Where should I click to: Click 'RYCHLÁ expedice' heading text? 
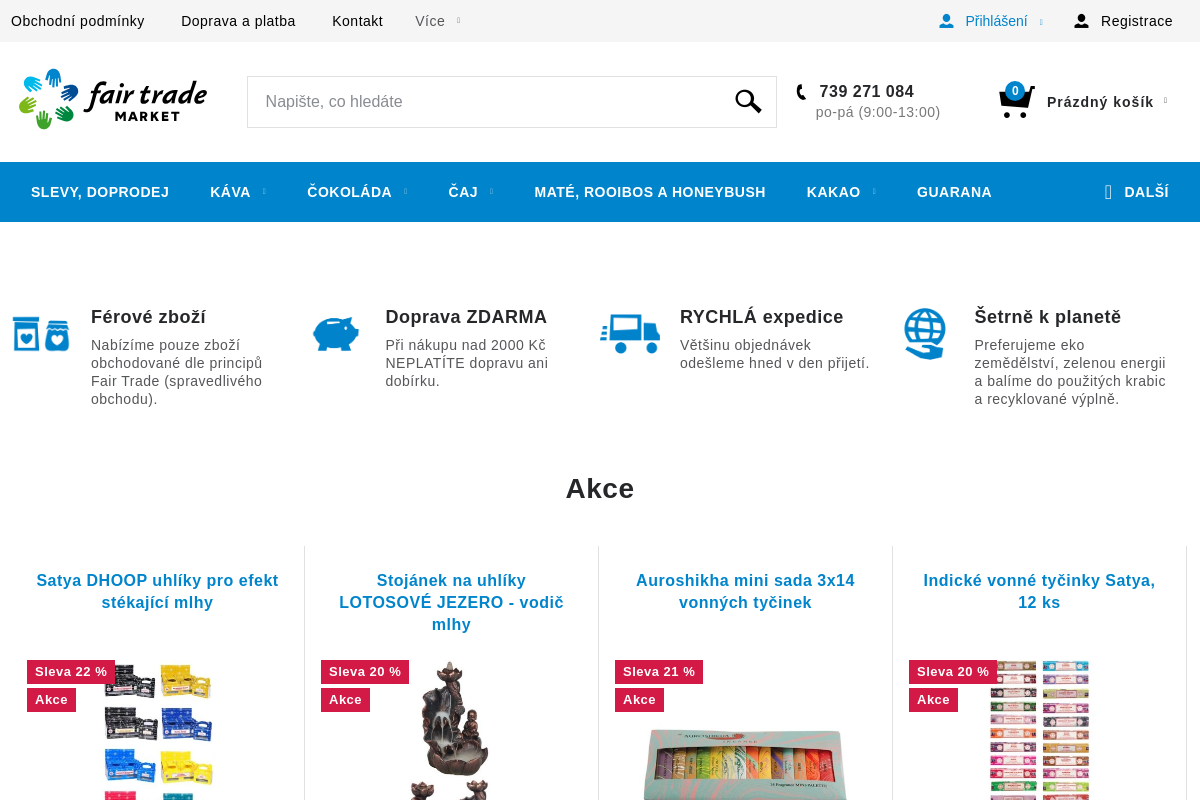click(762, 317)
